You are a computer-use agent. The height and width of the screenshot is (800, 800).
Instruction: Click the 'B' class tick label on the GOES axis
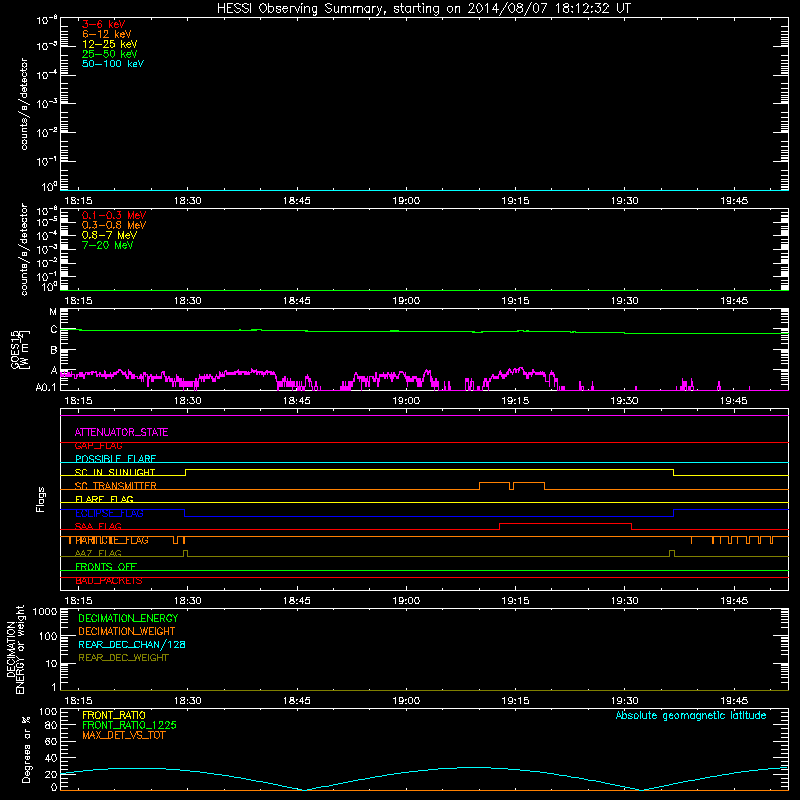[x=54, y=351]
